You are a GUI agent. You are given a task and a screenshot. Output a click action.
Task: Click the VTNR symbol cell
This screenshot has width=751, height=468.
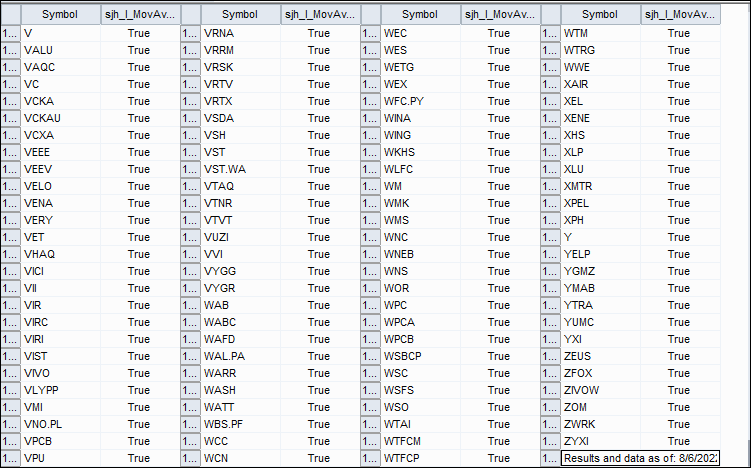[x=240, y=203]
